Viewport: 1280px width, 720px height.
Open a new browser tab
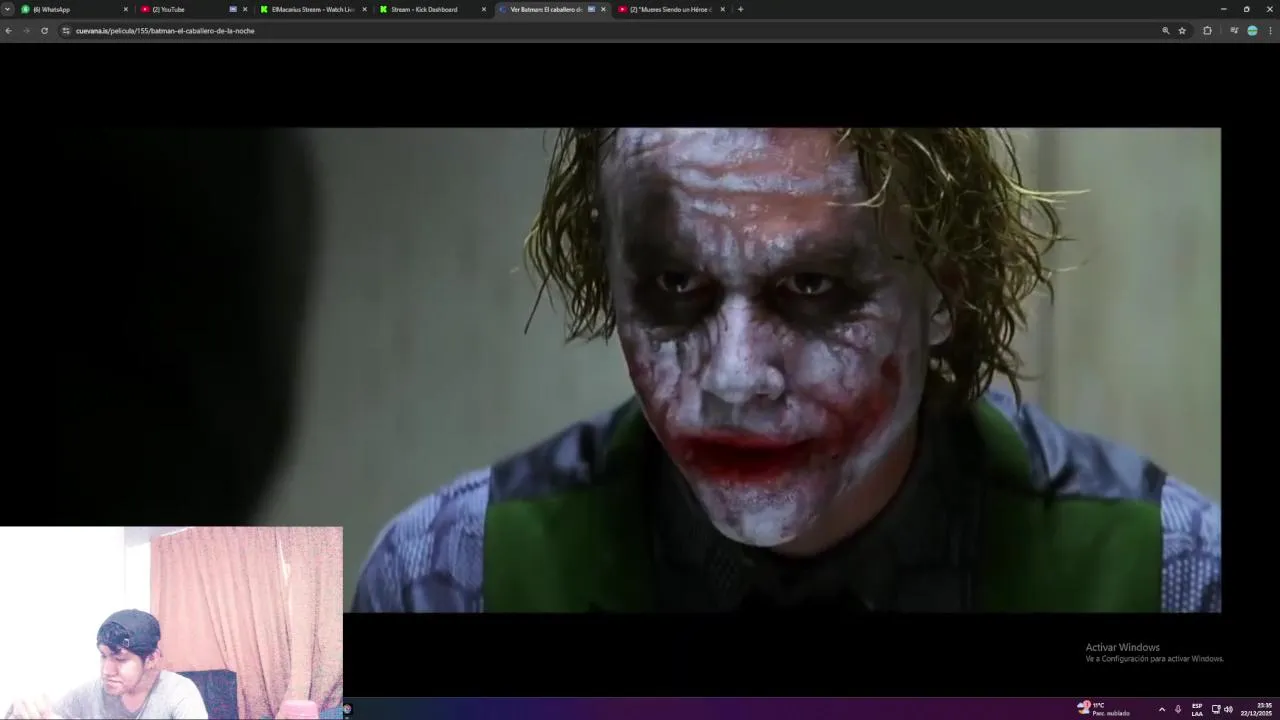(740, 9)
